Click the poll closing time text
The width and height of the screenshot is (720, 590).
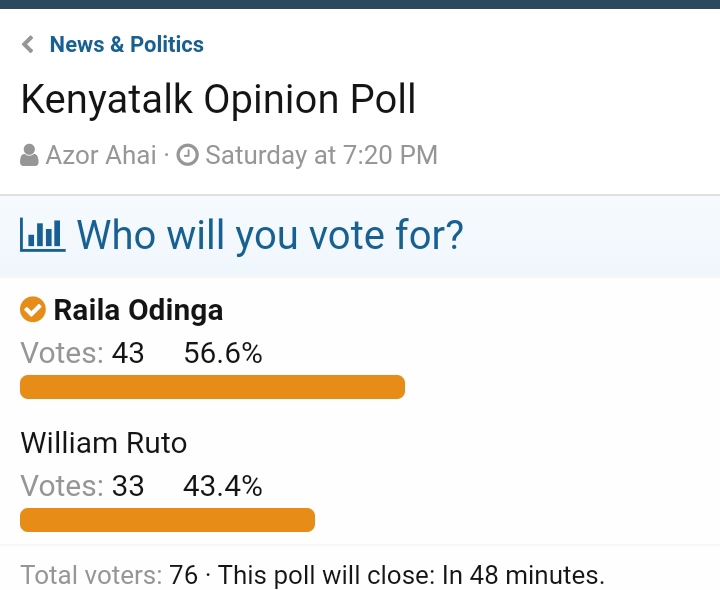pos(411,575)
